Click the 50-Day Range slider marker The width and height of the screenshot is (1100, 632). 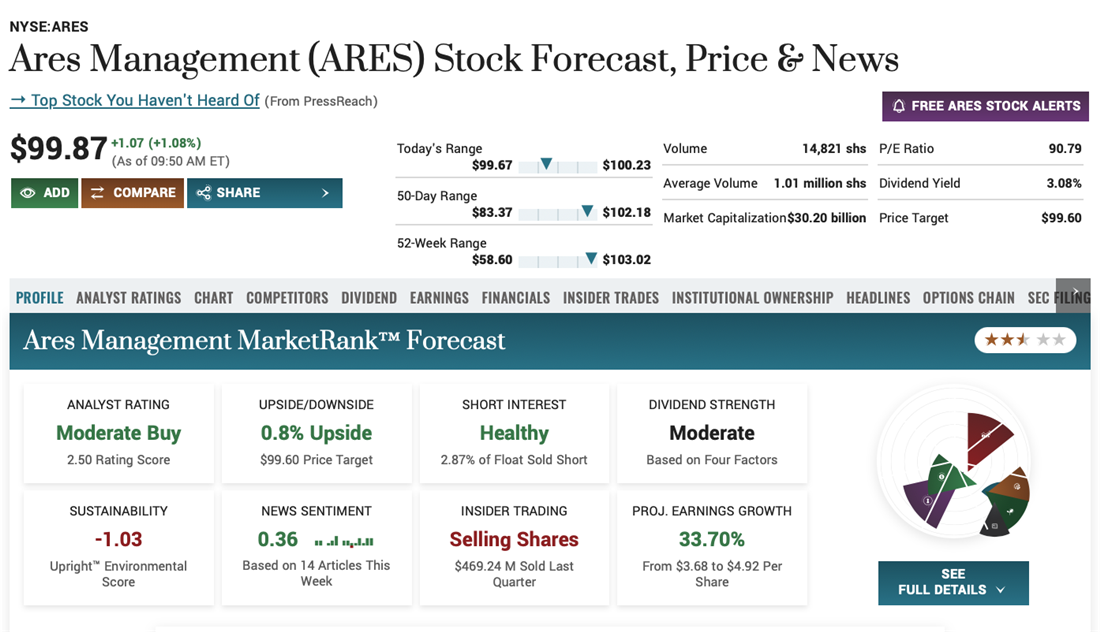coord(587,211)
